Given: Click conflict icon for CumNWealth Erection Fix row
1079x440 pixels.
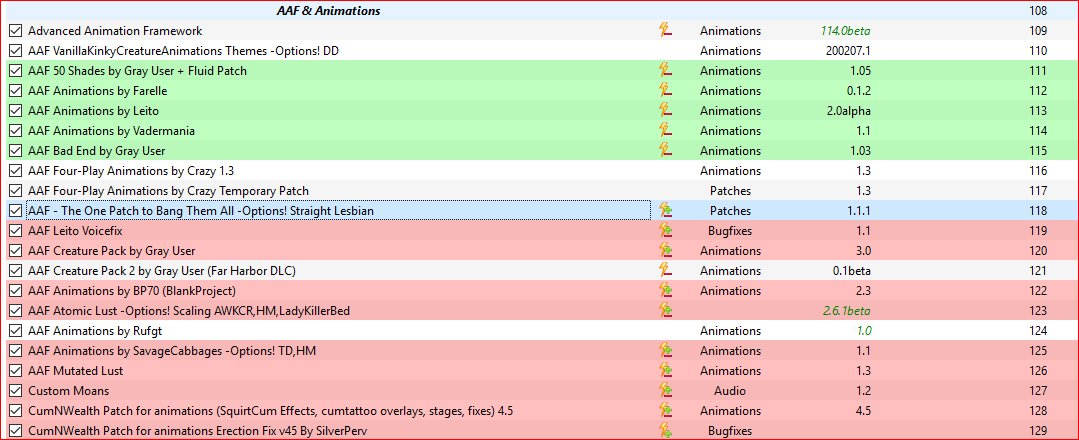Looking at the screenshot, I should pyautogui.click(x=665, y=430).
